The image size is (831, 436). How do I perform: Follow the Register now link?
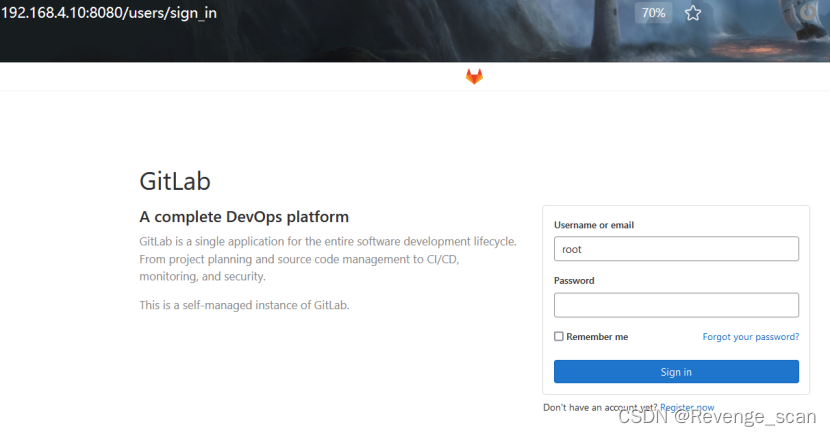click(x=687, y=407)
